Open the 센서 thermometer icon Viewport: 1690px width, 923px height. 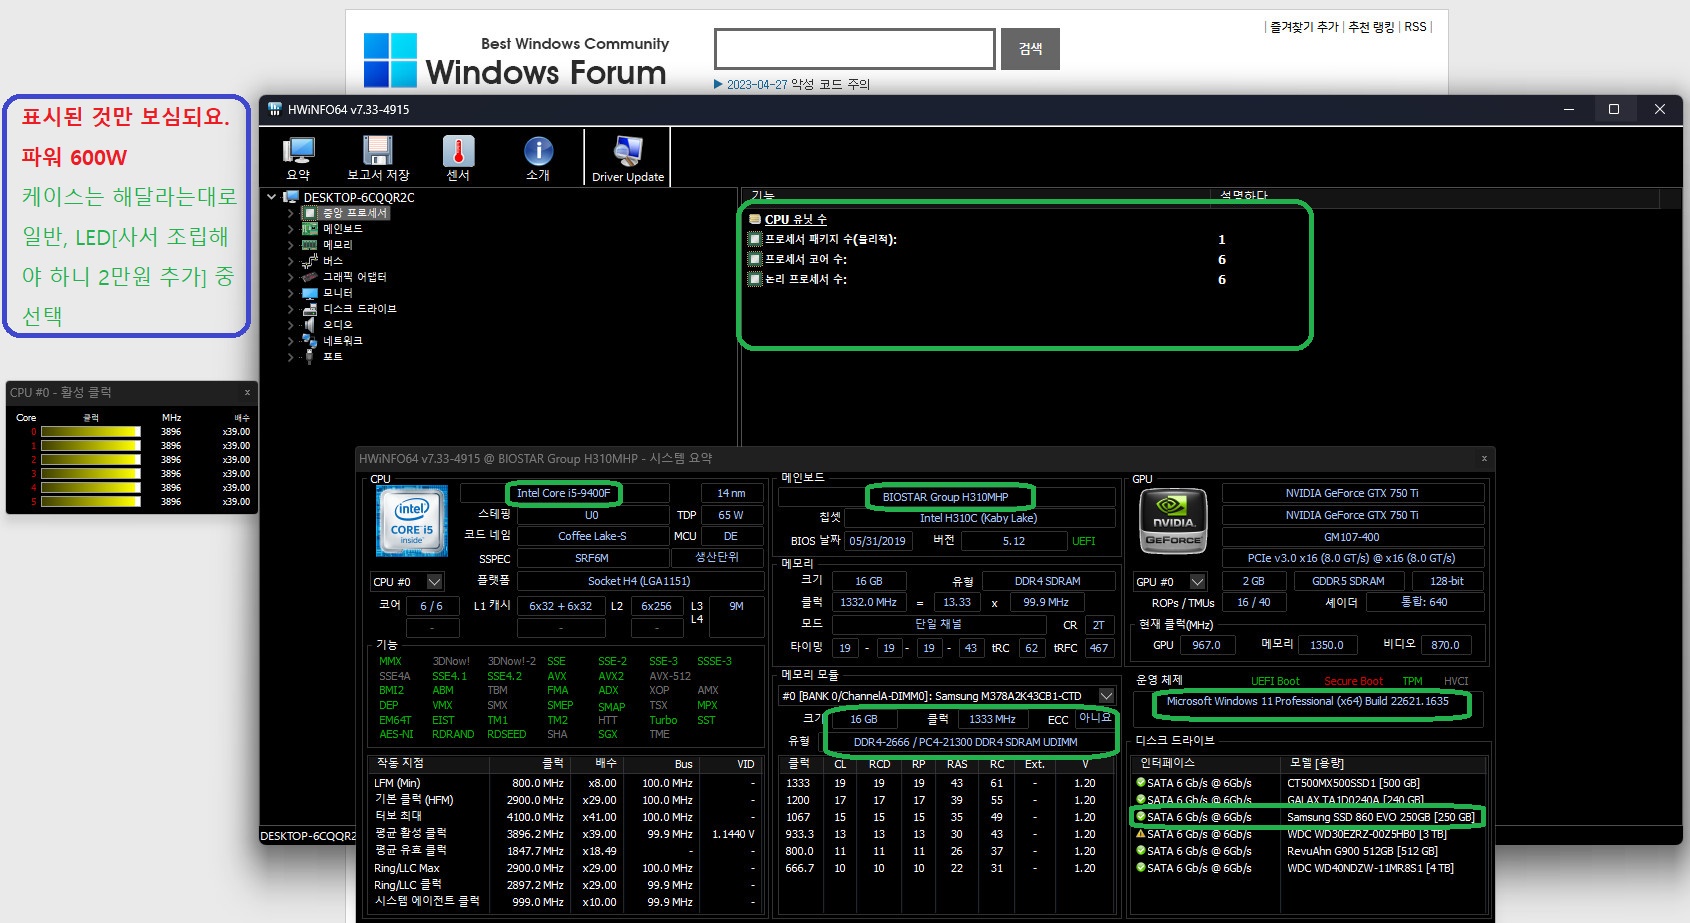point(458,150)
